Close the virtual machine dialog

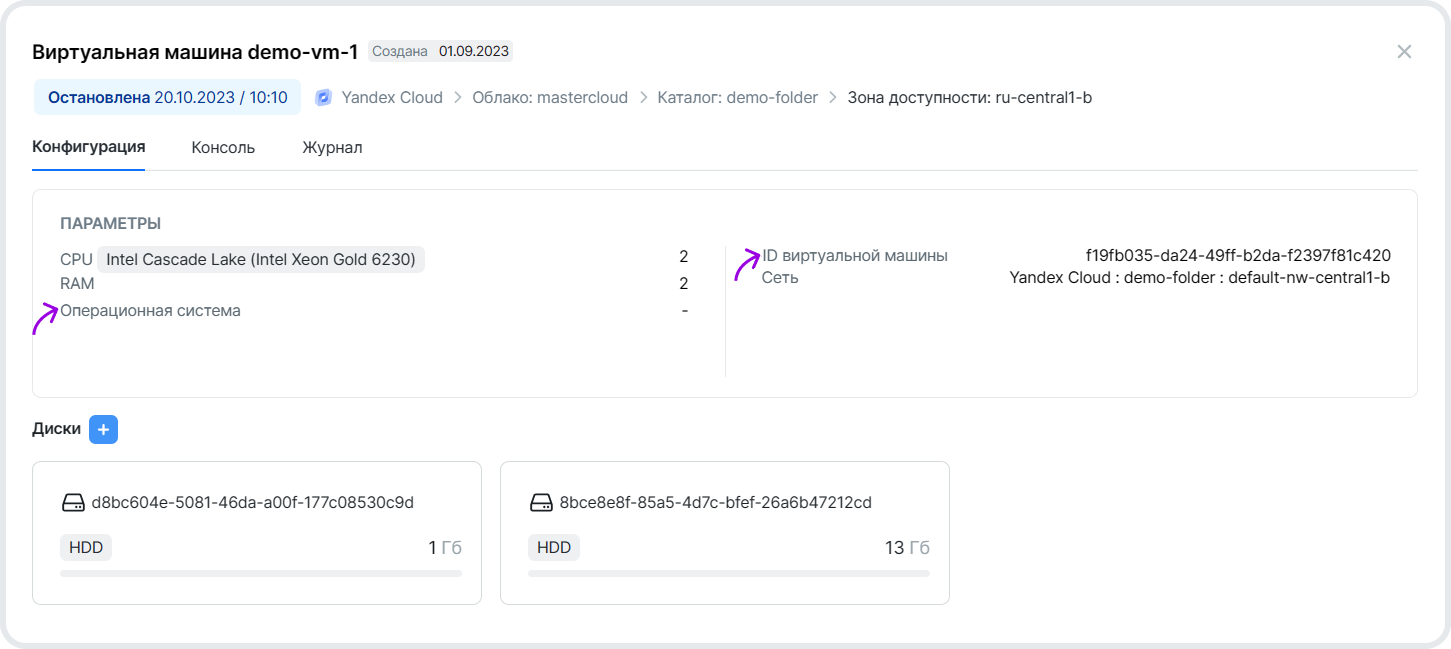coord(1404,52)
